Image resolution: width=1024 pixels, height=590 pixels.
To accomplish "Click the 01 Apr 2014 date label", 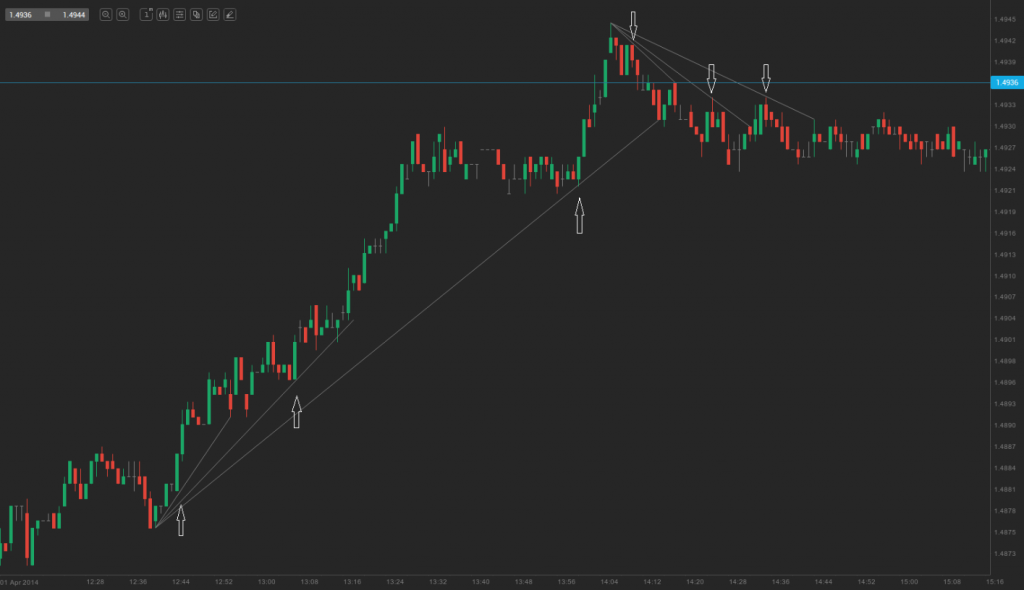I will click(x=20, y=582).
